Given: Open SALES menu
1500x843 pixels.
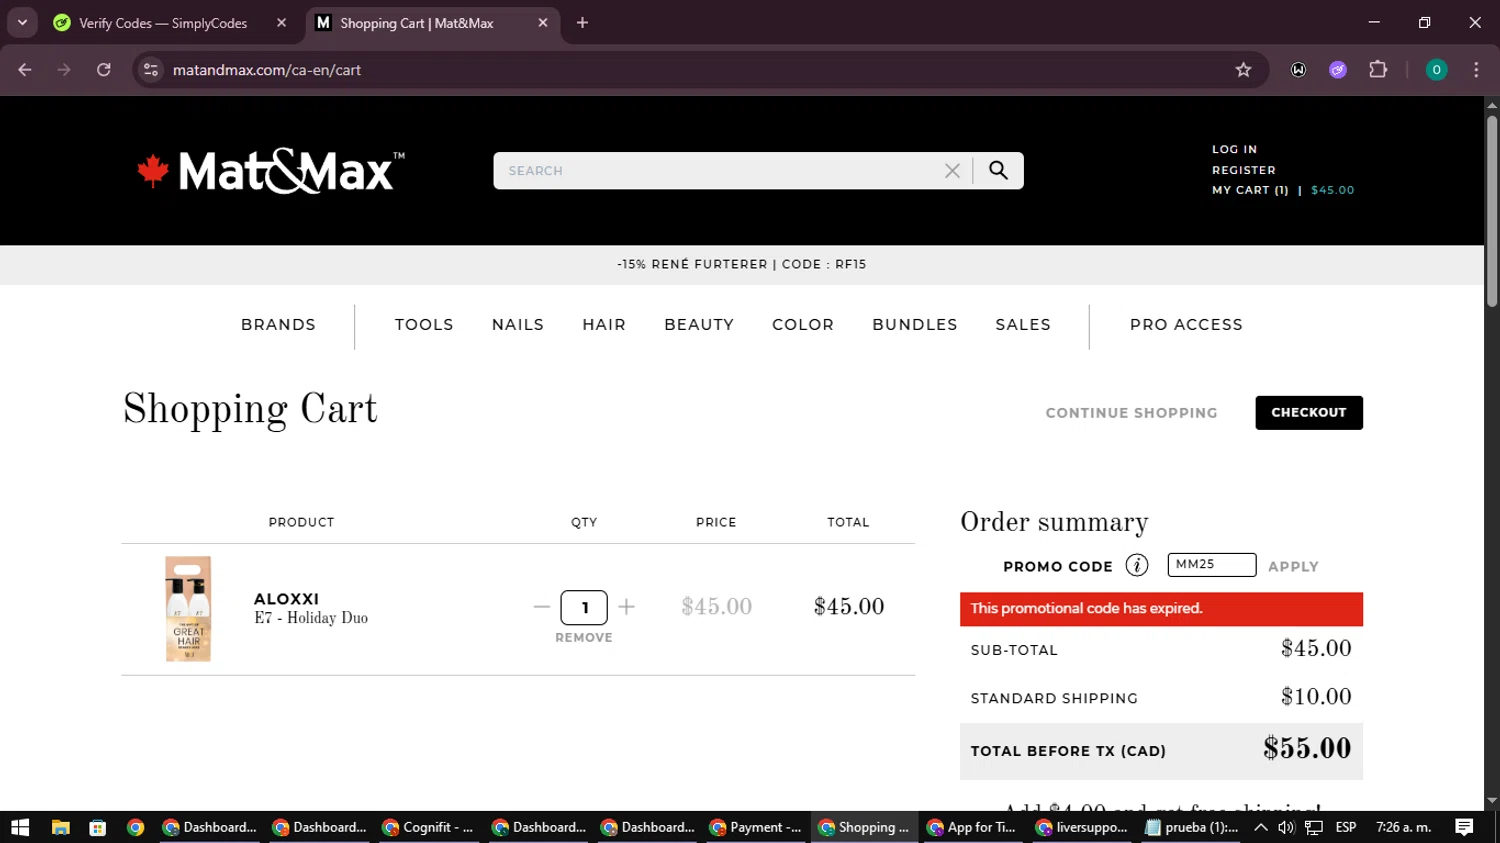Looking at the screenshot, I should 1023,325.
